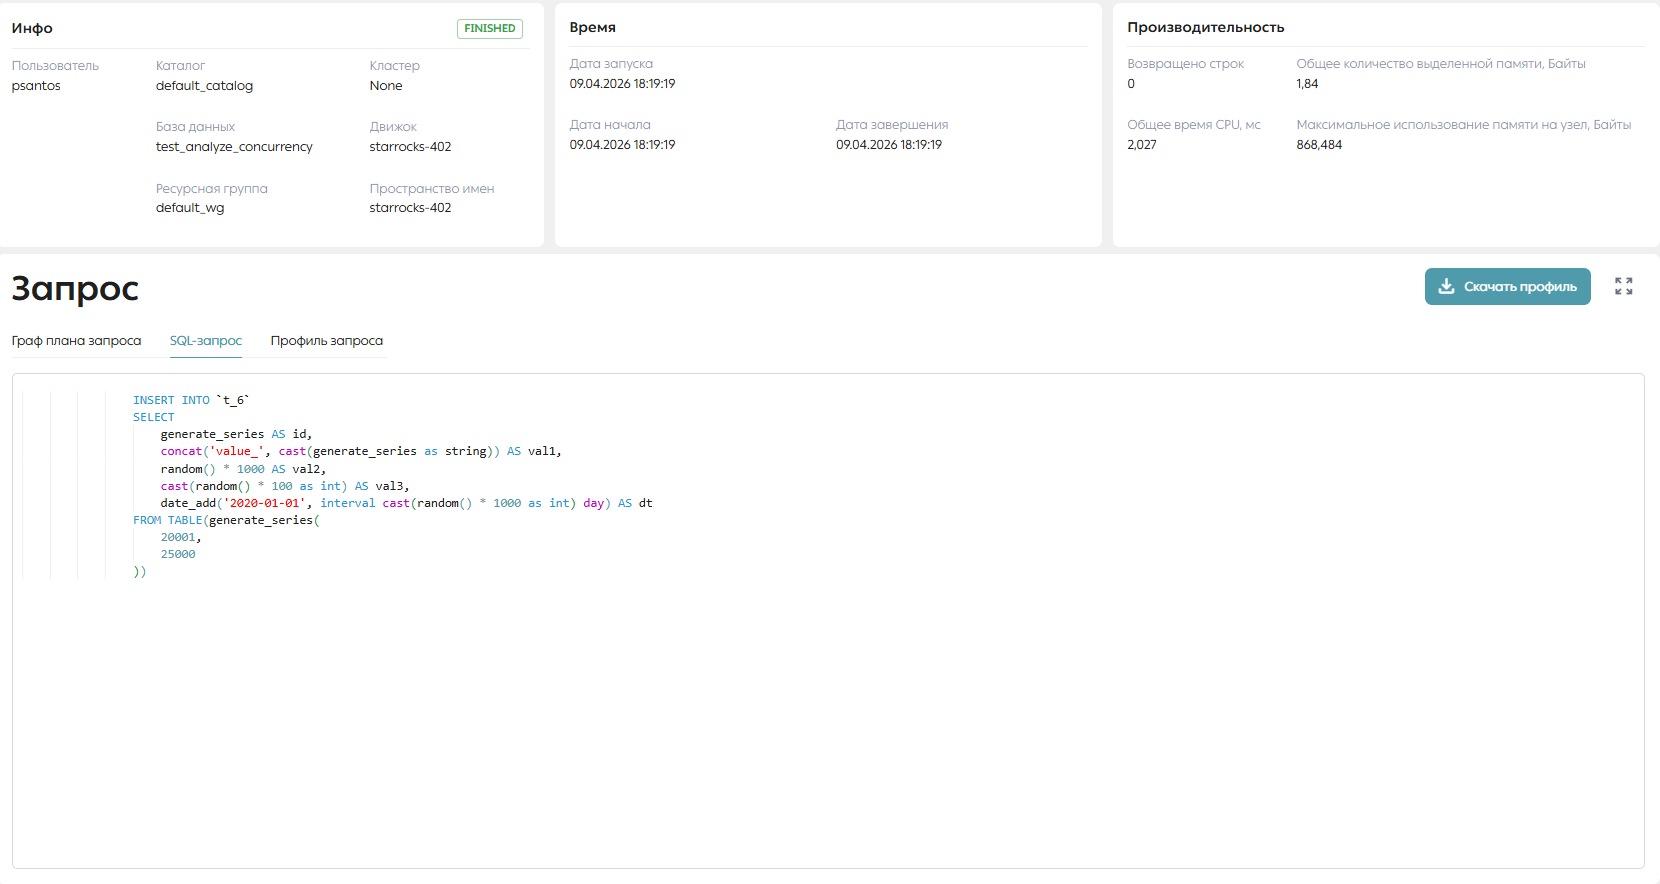
Task: Click the FINISHED status badge
Action: (x=490, y=28)
